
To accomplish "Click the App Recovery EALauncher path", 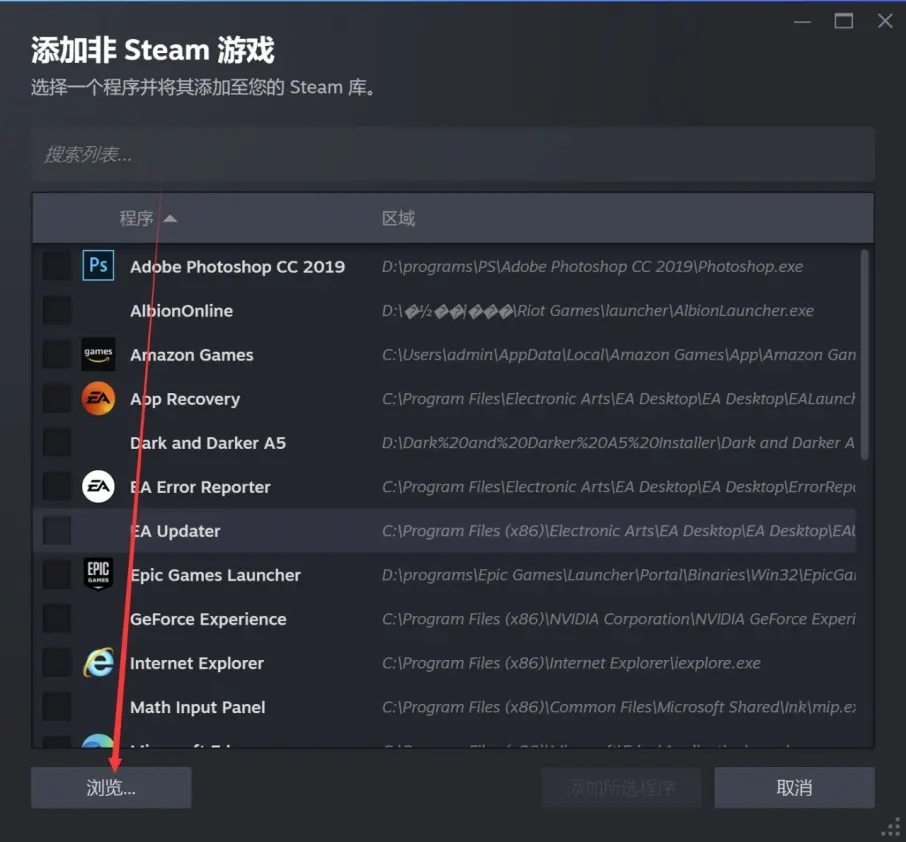I will (619, 399).
